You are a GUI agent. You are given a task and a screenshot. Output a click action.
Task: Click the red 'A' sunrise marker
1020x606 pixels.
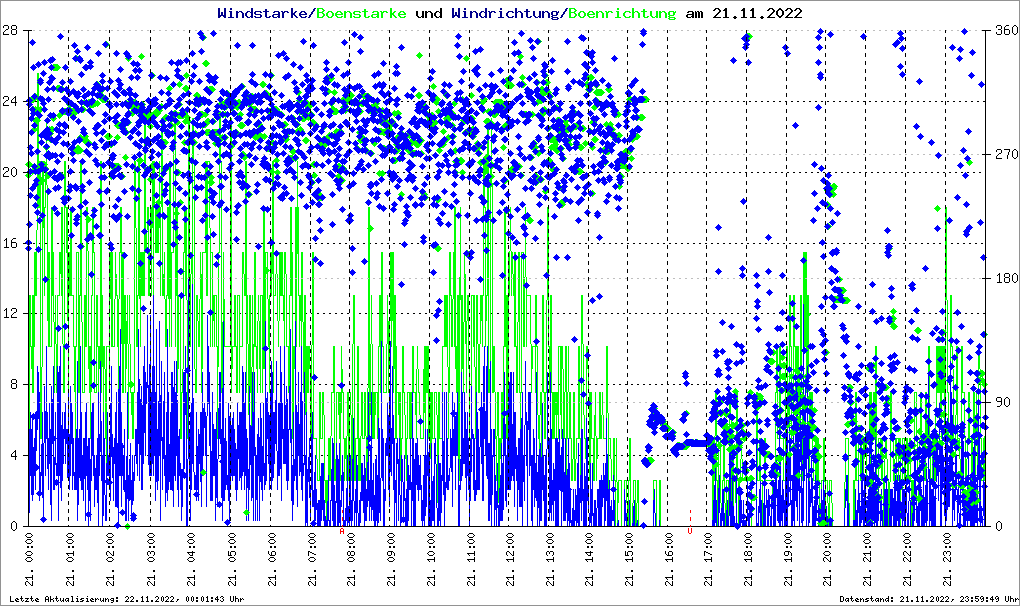point(342,532)
